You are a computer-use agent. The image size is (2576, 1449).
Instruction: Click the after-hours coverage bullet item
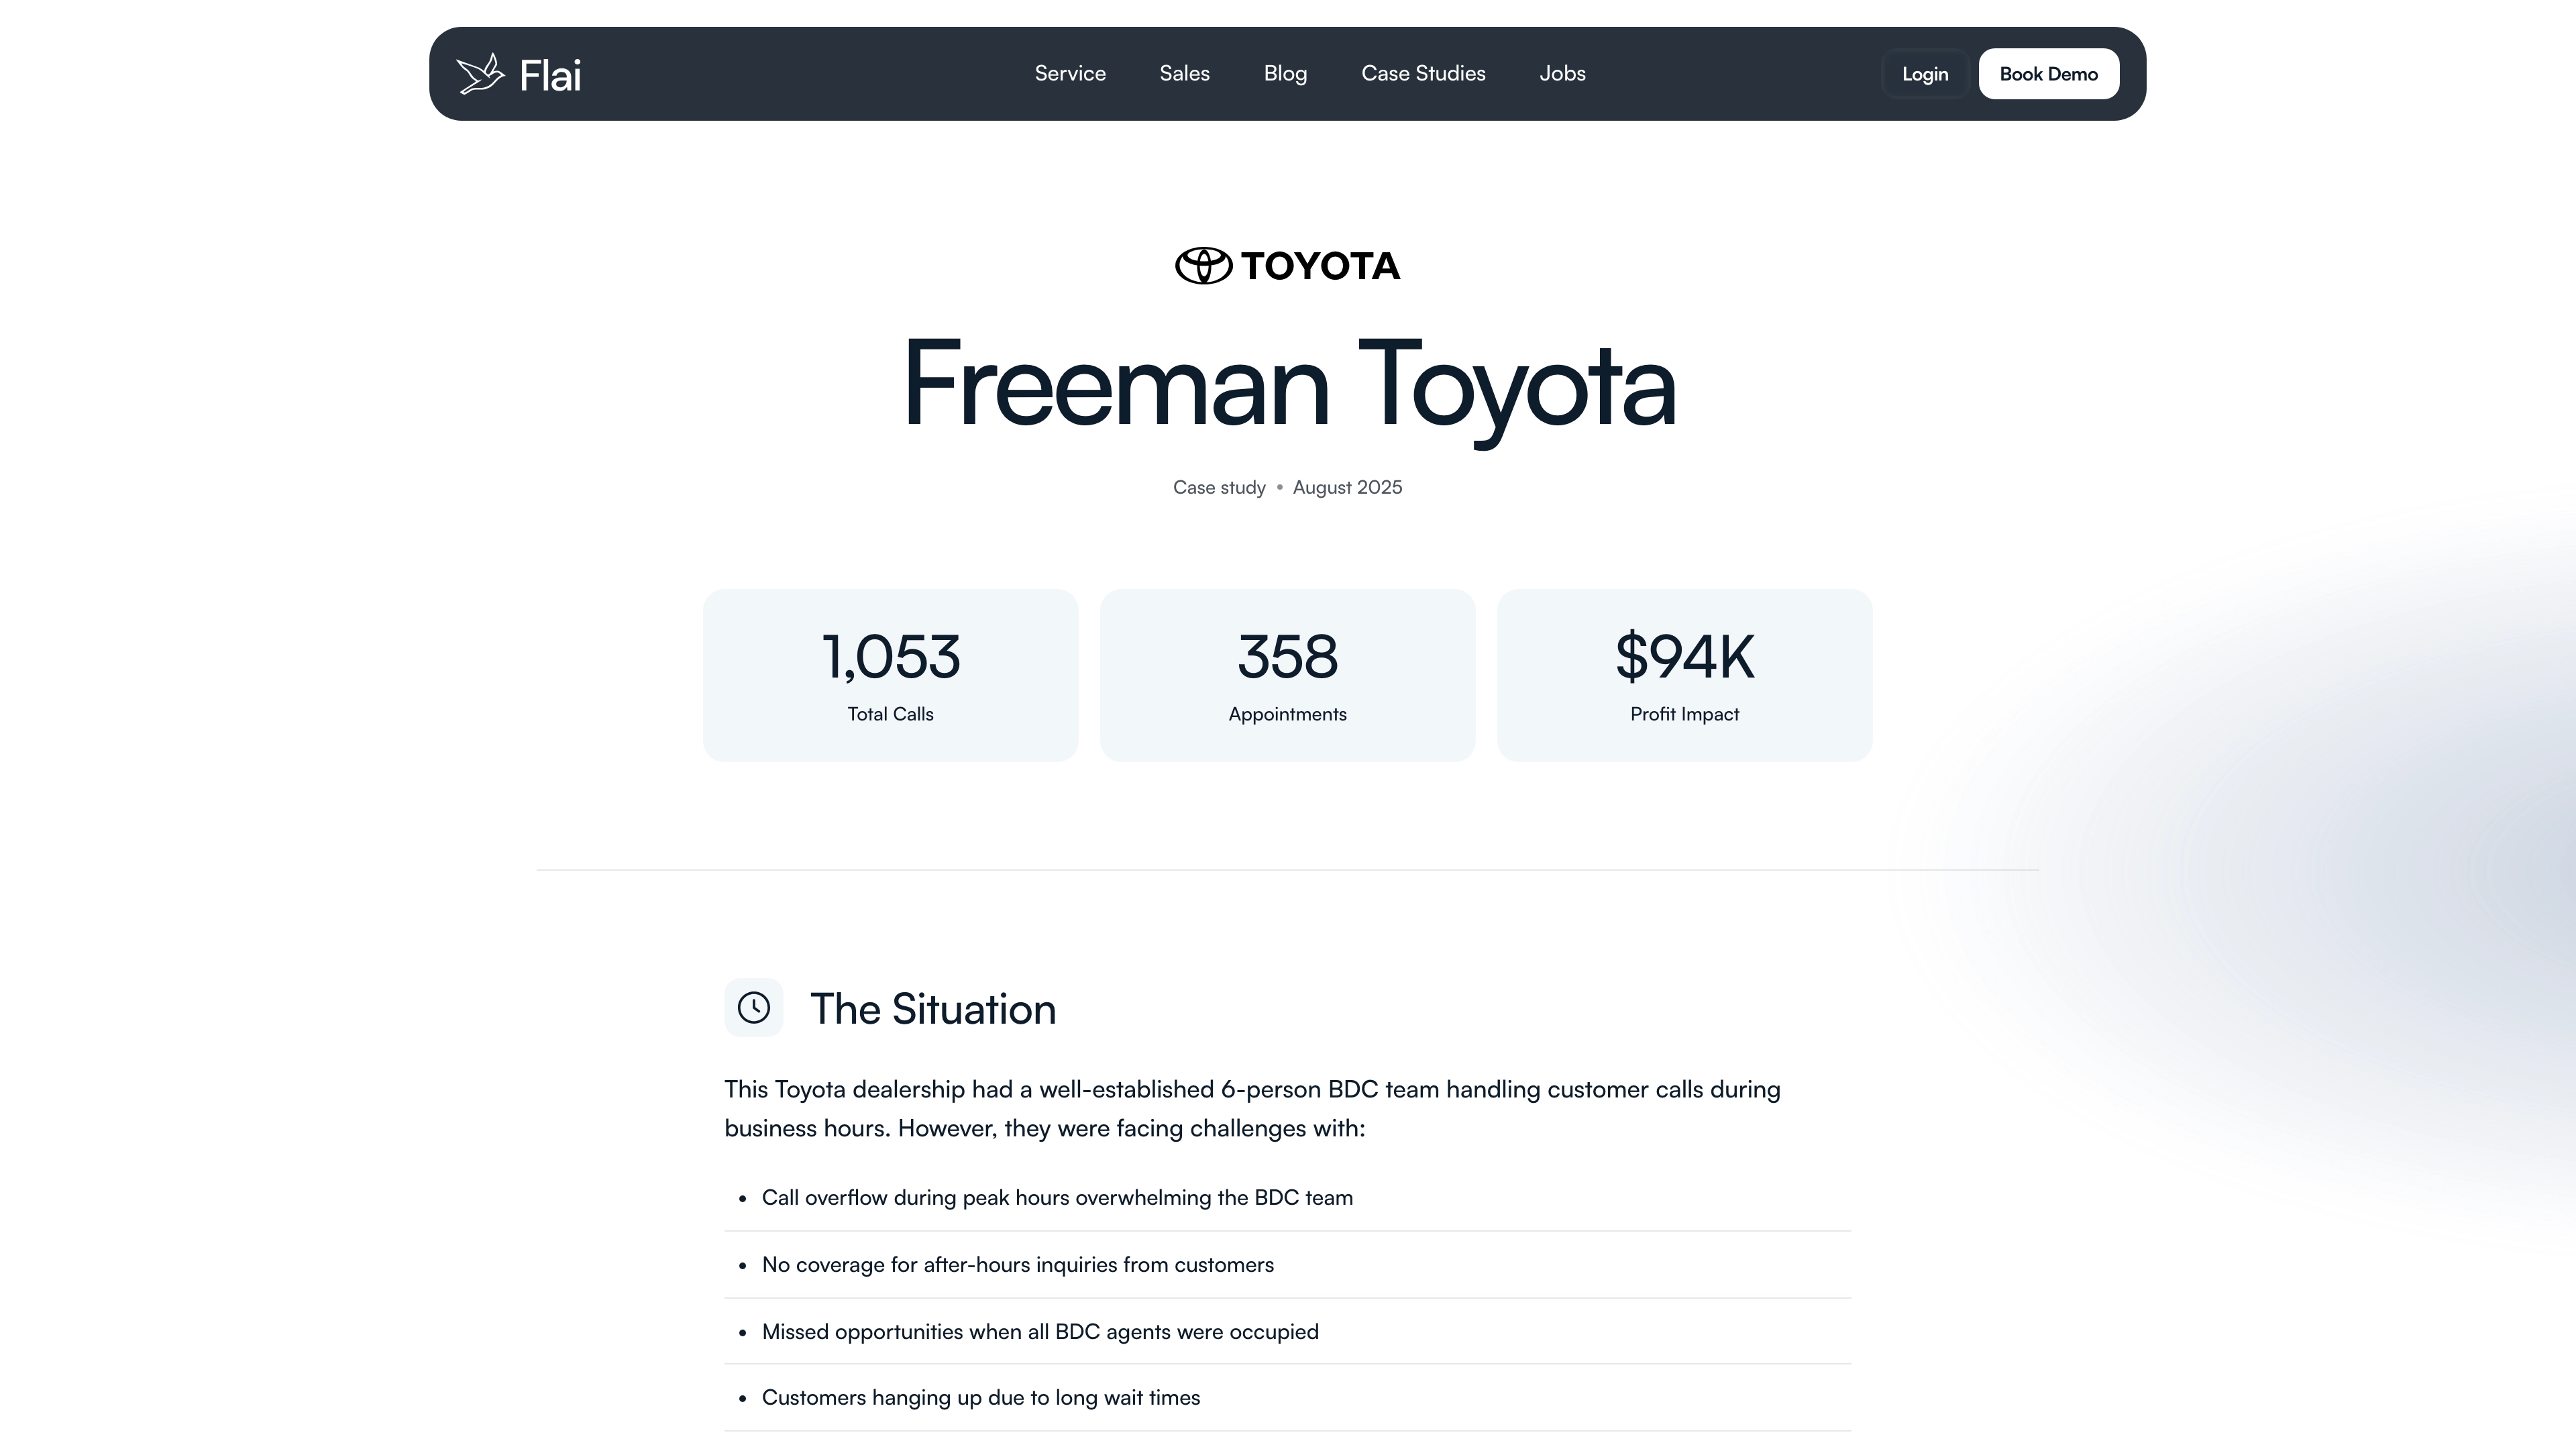pyautogui.click(x=1018, y=1264)
